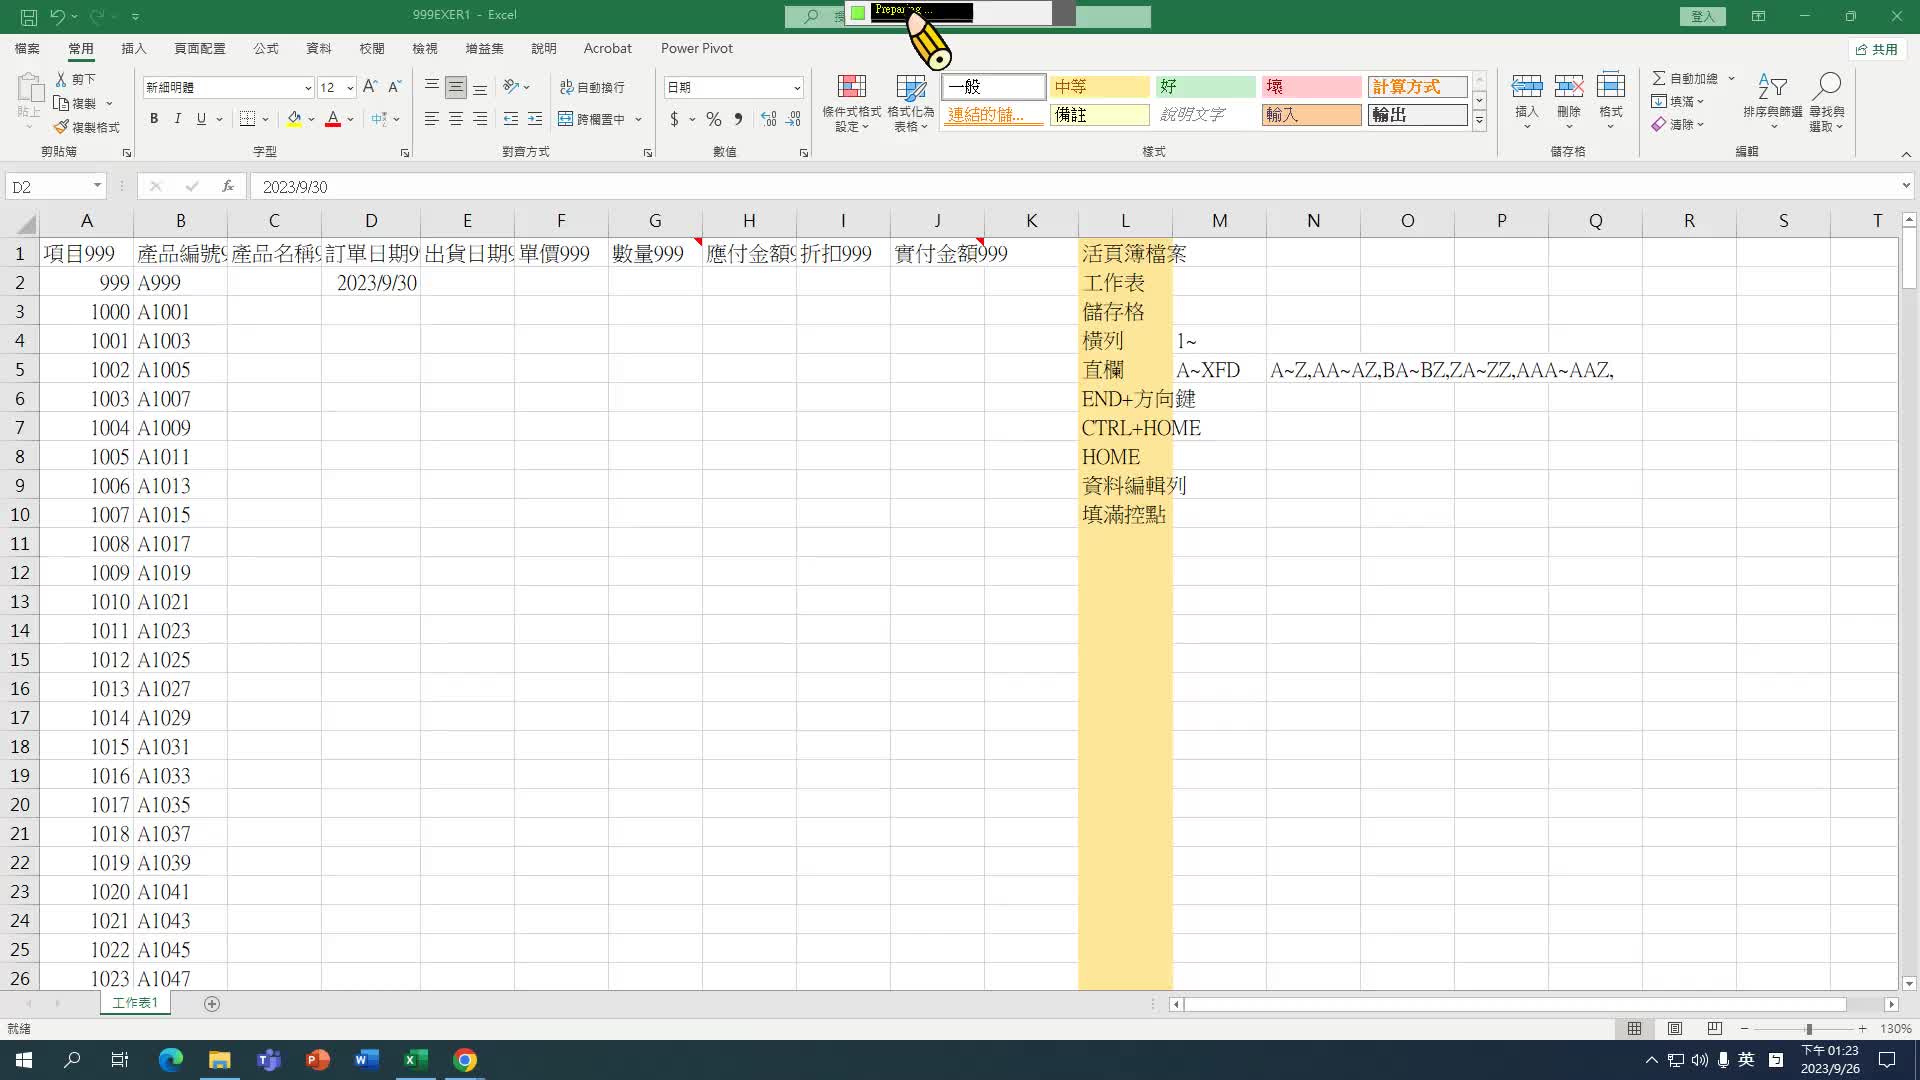Switch to the 資料 (Data) tab
This screenshot has width=1920, height=1080.
[318, 48]
